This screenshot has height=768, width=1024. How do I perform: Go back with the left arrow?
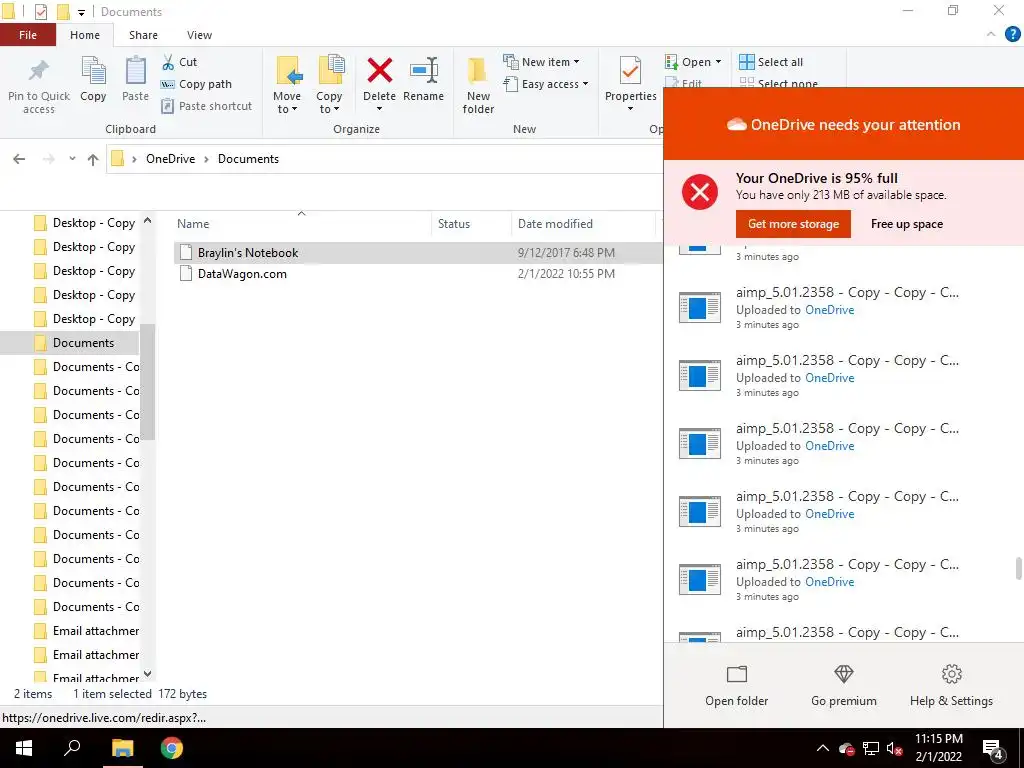[x=19, y=159]
